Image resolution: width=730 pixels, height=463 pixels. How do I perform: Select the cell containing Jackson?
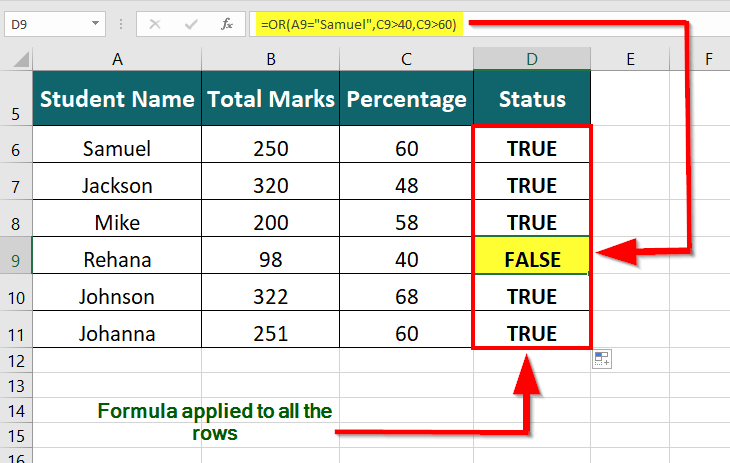(x=117, y=181)
